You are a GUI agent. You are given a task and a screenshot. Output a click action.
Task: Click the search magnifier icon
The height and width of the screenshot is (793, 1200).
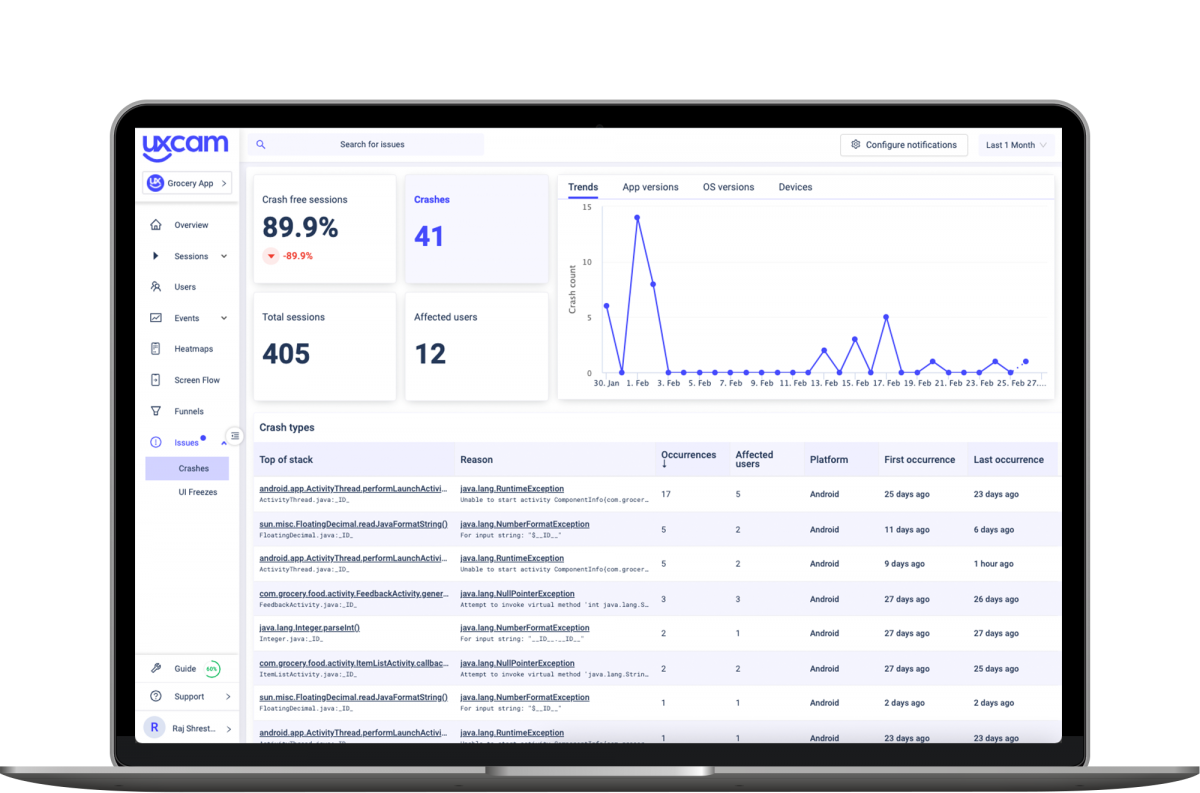point(260,144)
